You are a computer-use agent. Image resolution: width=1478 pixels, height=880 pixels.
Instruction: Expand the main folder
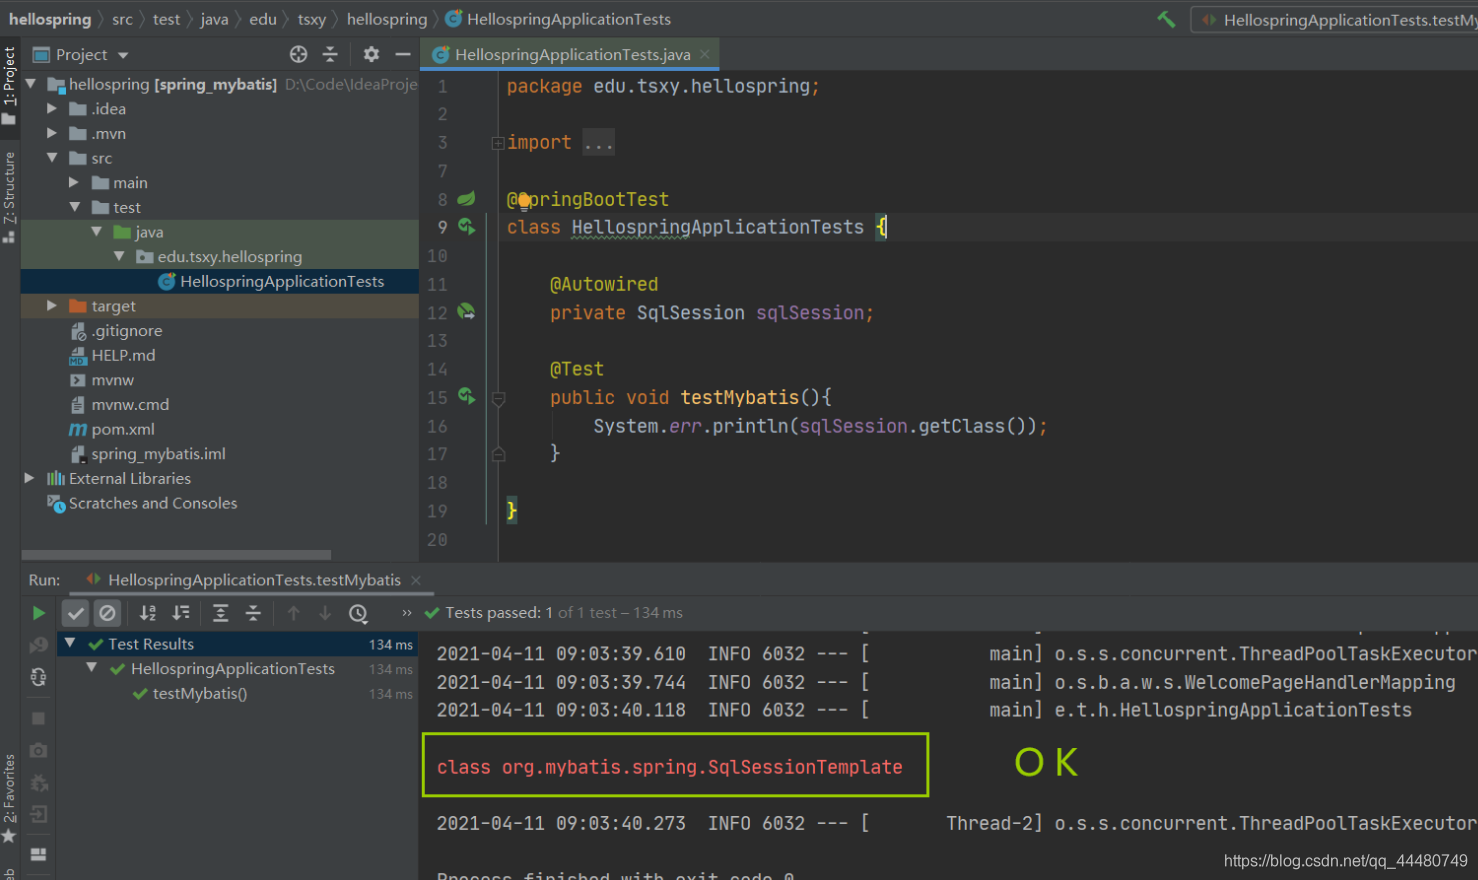74,182
